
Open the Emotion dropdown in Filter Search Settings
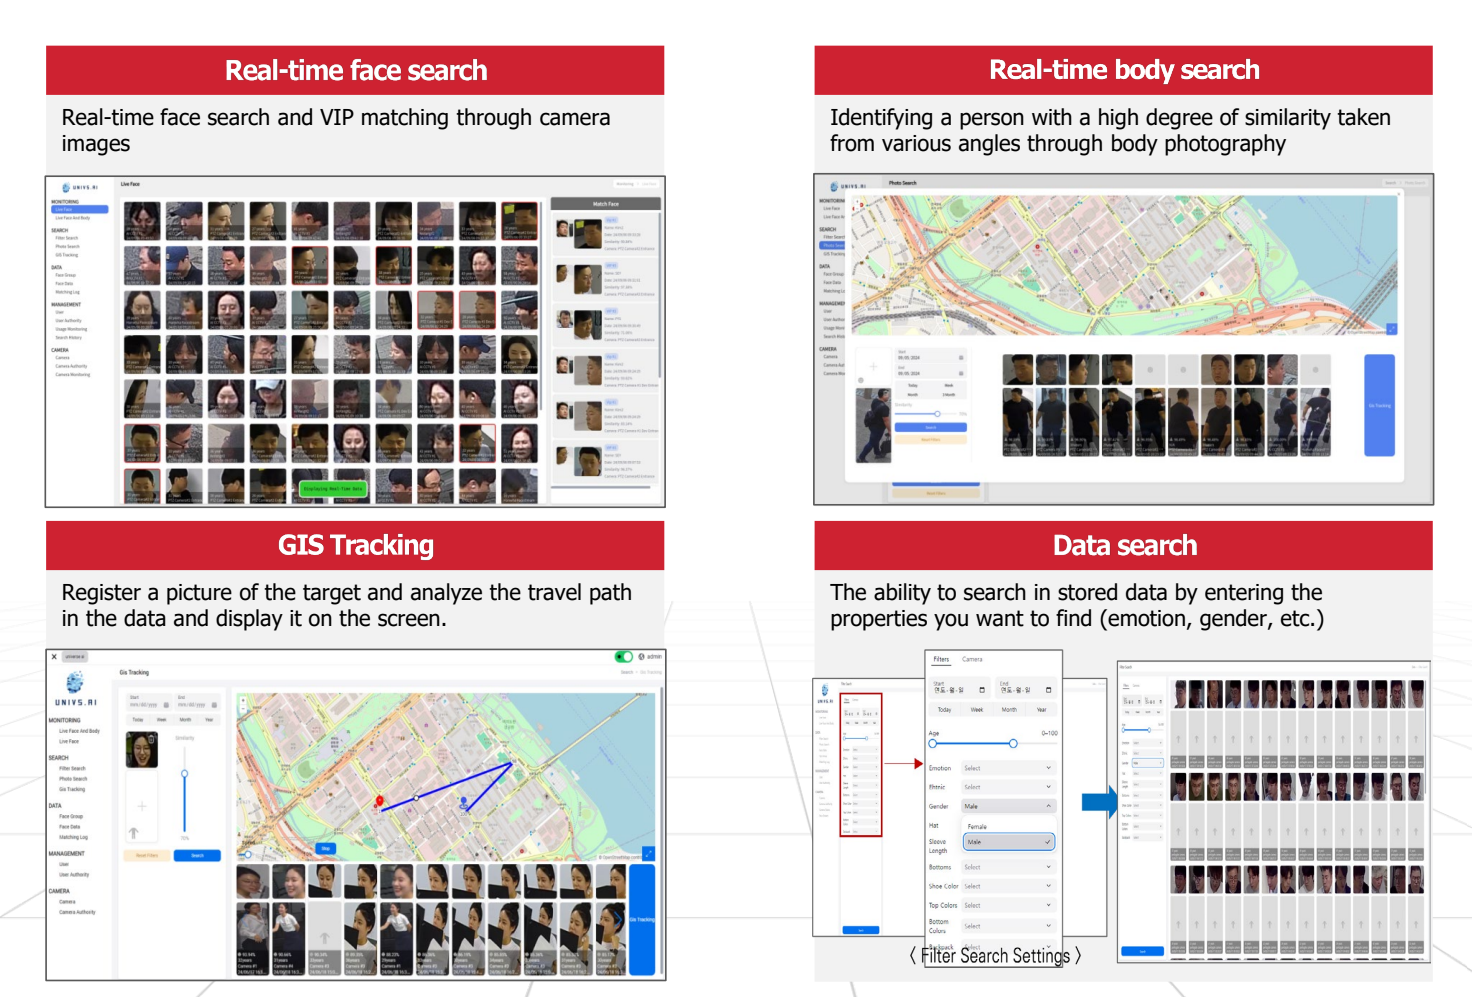click(x=1008, y=768)
